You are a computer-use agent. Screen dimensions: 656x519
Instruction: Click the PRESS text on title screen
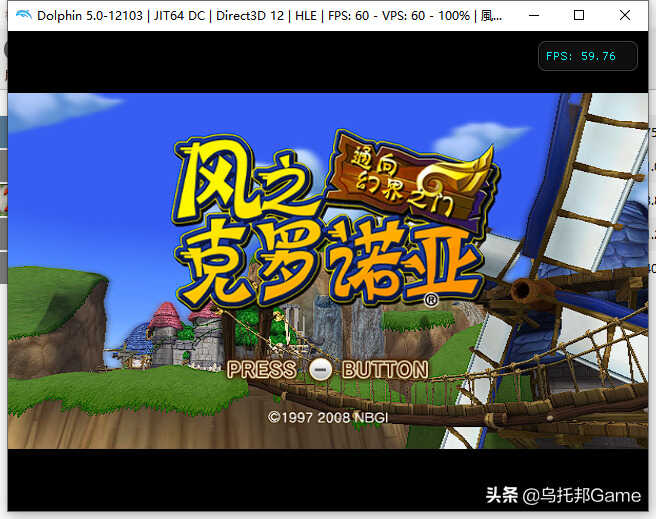262,370
